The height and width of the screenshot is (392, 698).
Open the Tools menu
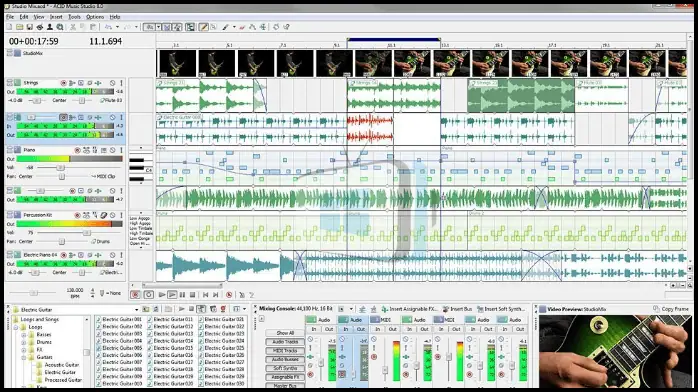[74, 17]
